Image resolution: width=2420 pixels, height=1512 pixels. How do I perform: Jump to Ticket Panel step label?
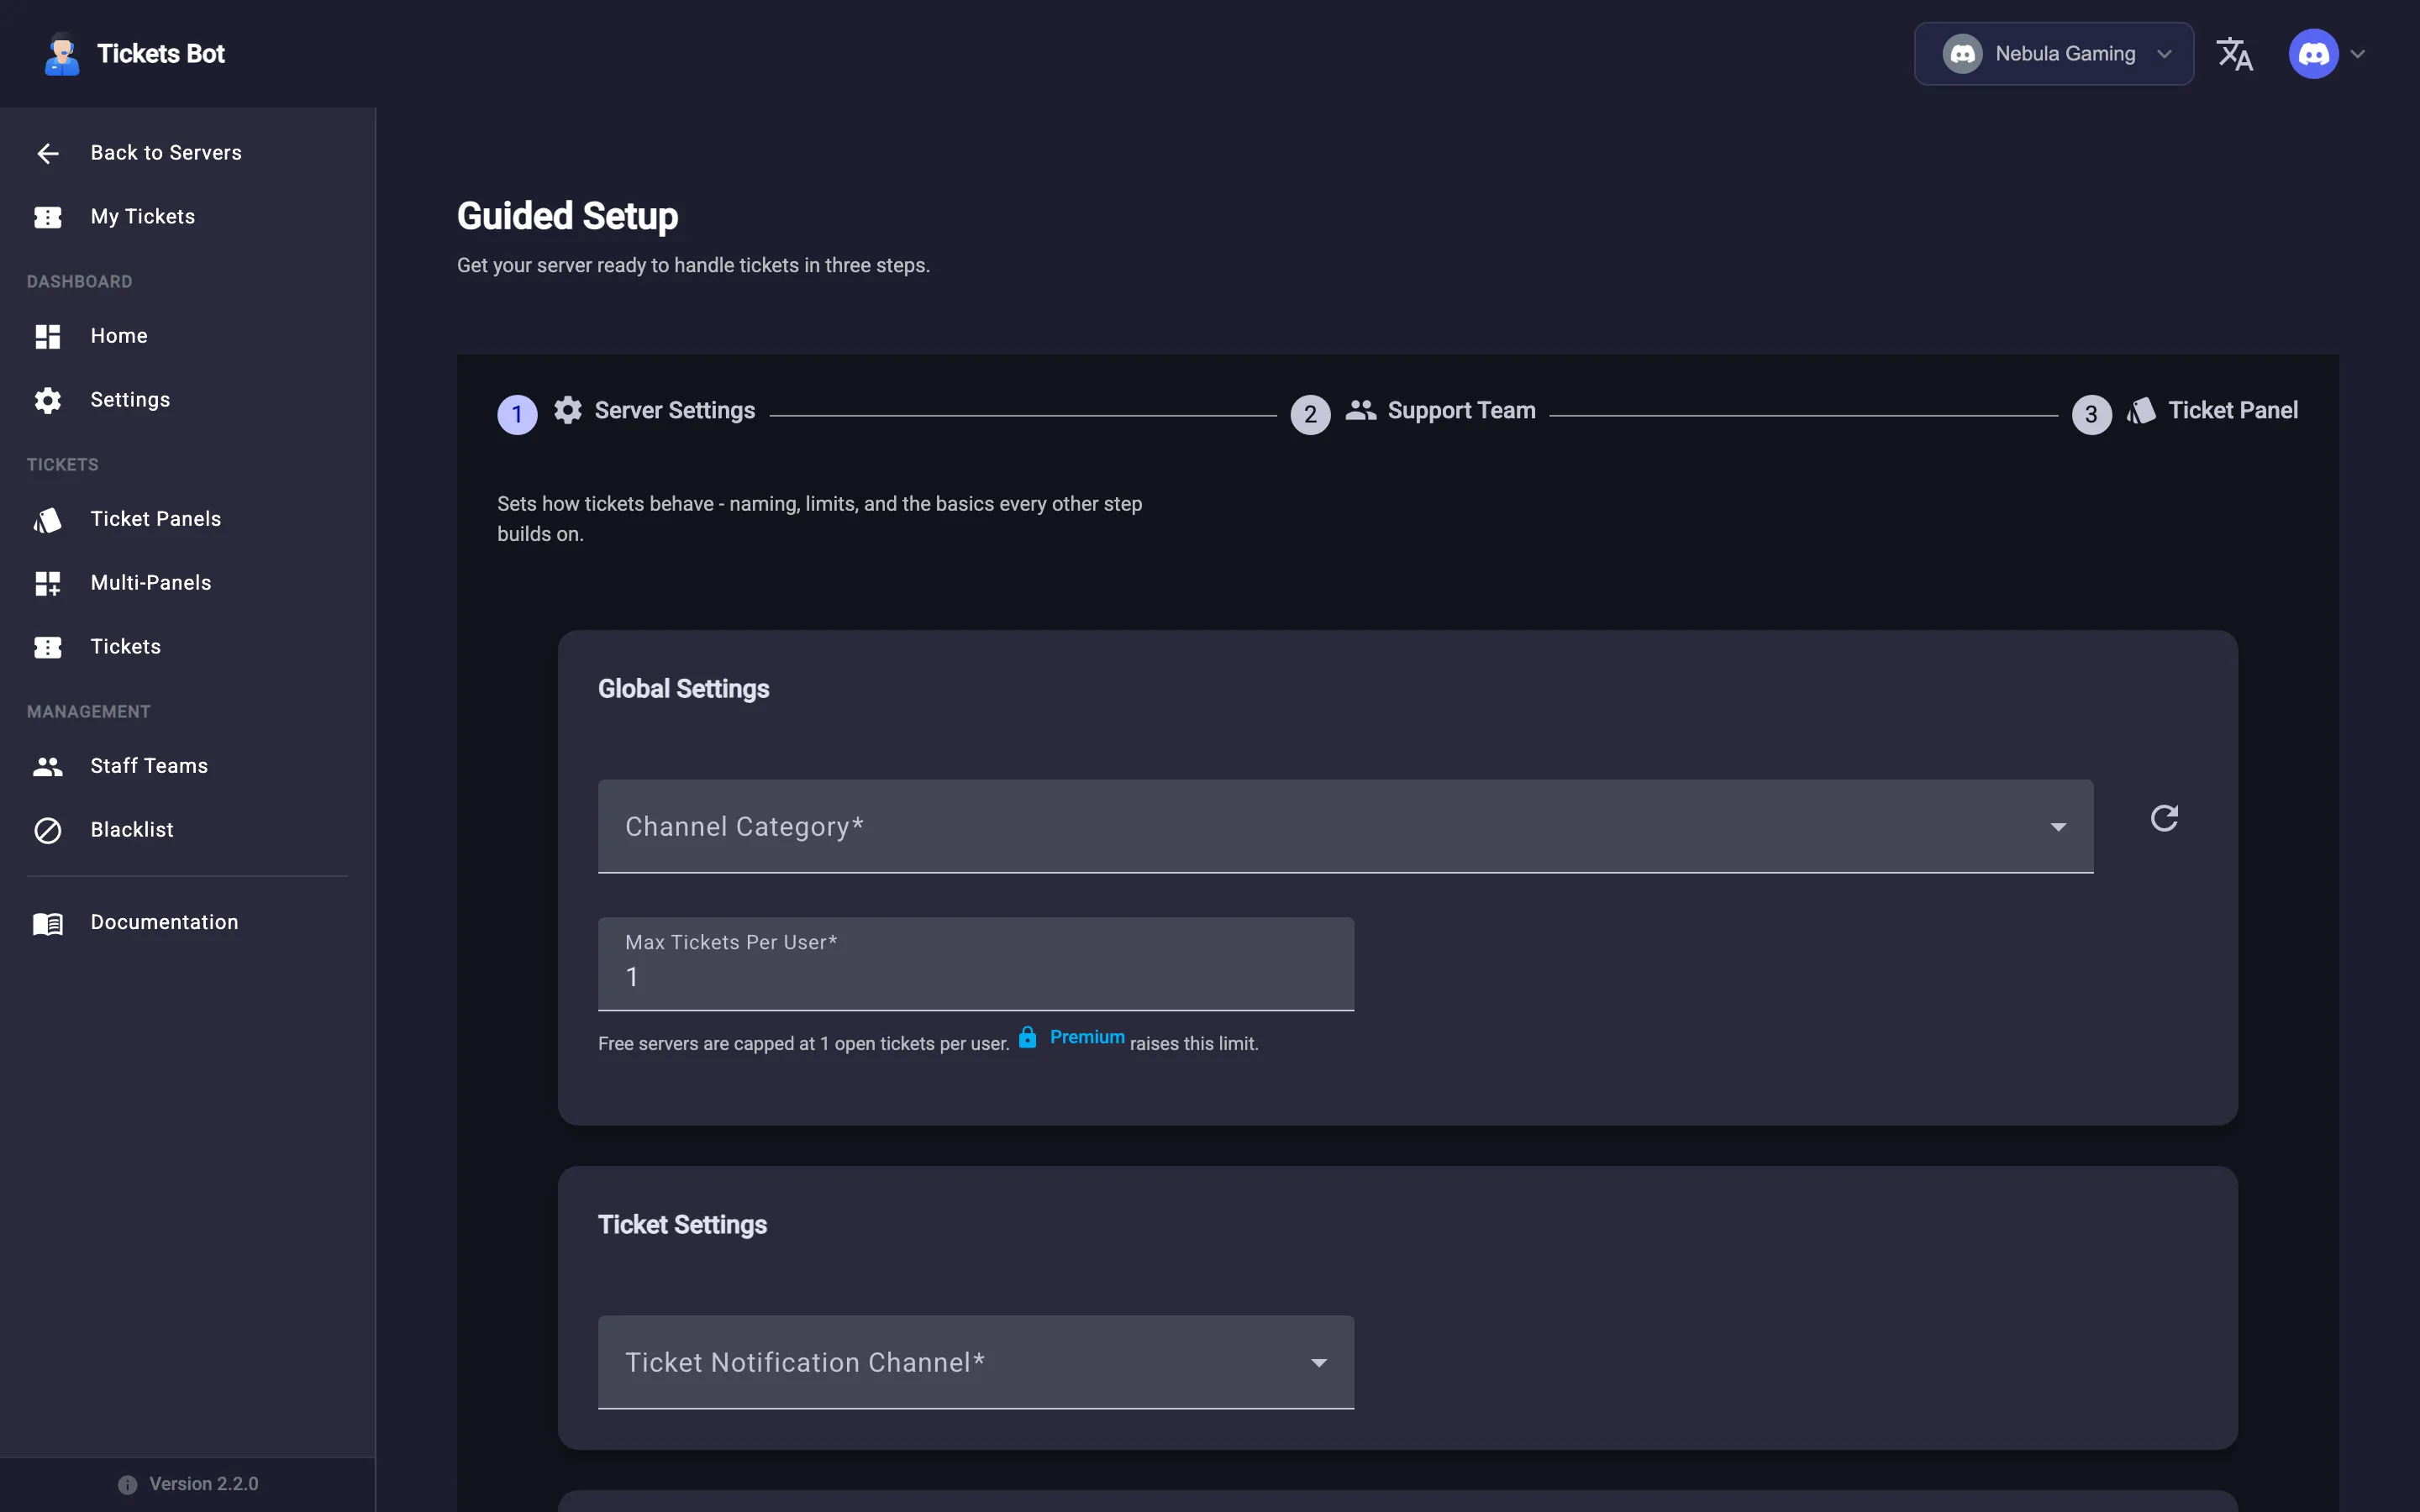[x=2232, y=410]
